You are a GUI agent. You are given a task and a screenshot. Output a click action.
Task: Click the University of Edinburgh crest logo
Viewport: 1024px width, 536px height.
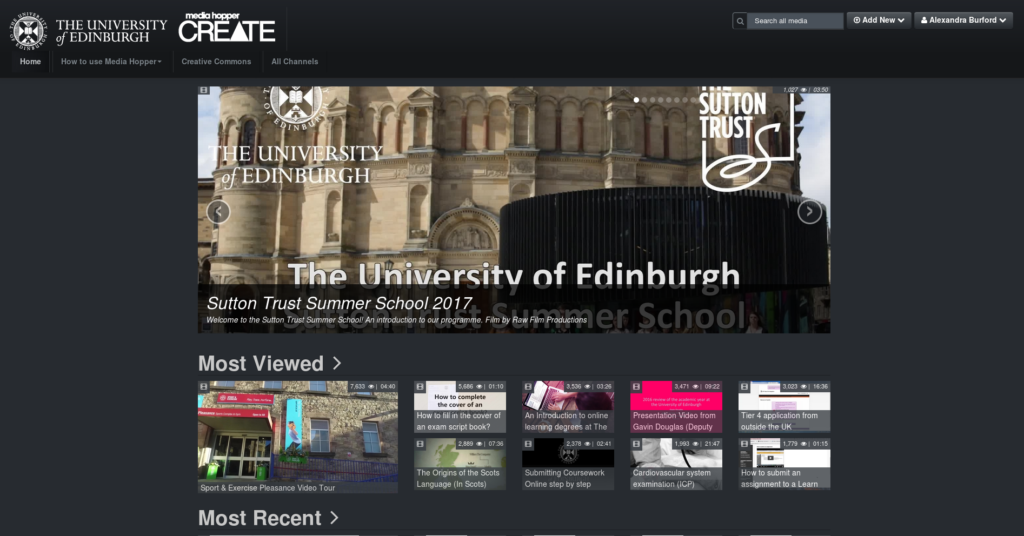(28, 31)
